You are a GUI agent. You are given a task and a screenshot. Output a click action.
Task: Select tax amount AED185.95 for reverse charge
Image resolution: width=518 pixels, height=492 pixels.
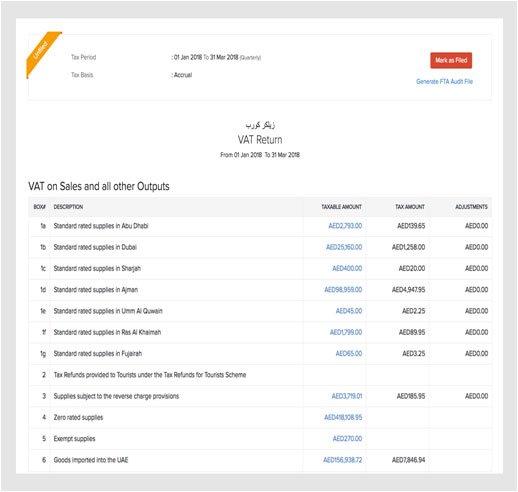[411, 396]
